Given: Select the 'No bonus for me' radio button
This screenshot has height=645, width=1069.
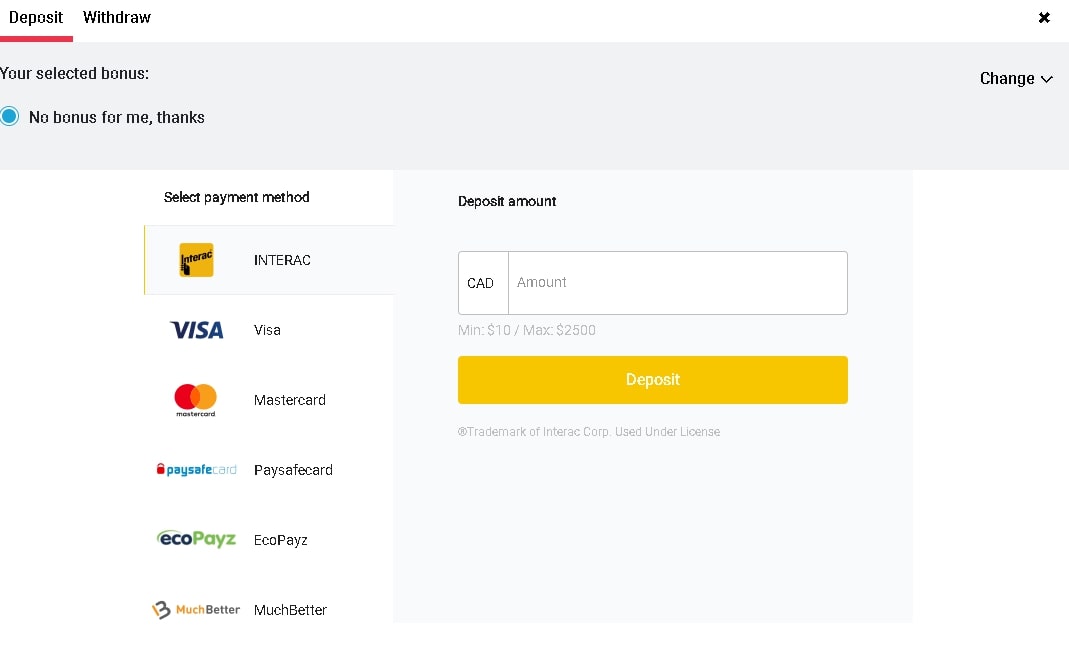Looking at the screenshot, I should [x=10, y=117].
